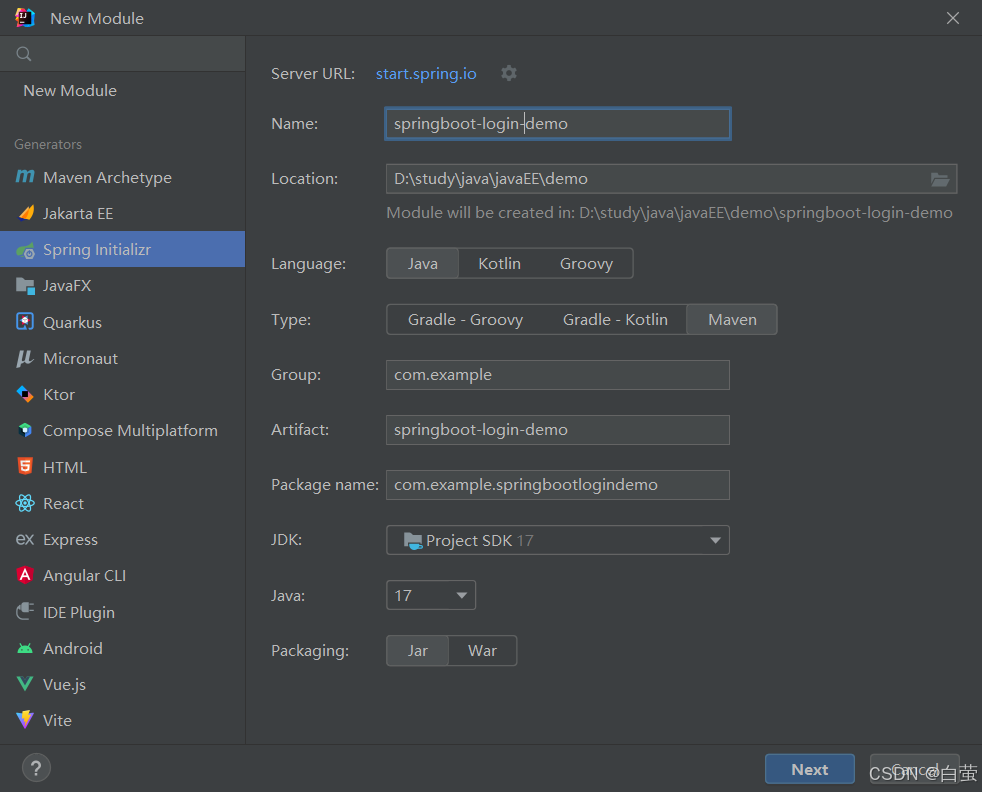Image resolution: width=982 pixels, height=792 pixels.
Task: Click the search magnifier icon
Action: [x=24, y=54]
